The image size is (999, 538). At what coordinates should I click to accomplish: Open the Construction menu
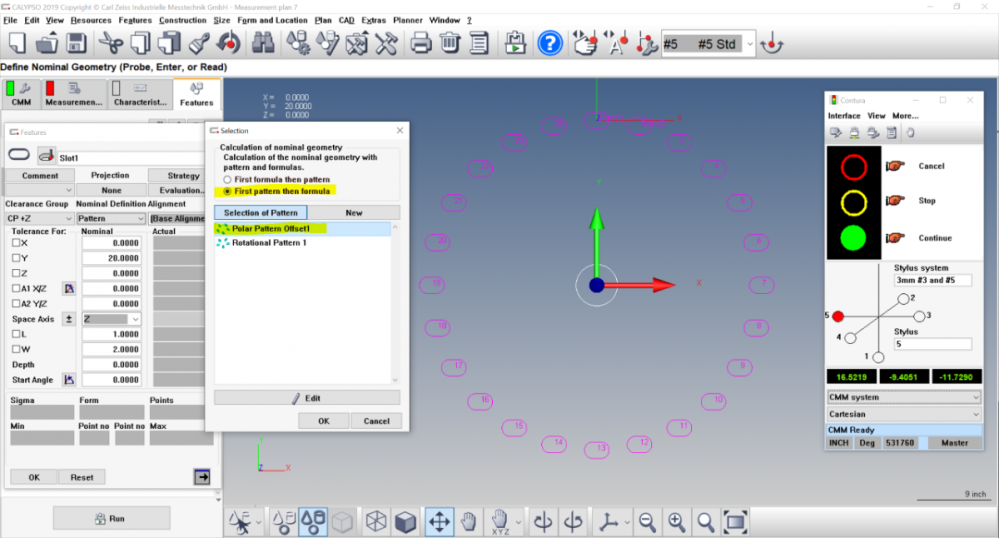183,20
